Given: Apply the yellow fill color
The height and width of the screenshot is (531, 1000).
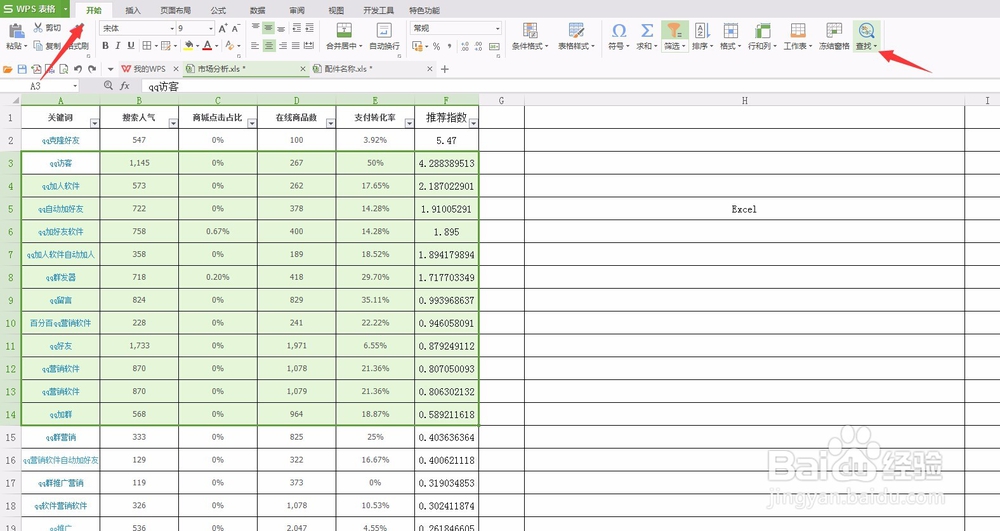Looking at the screenshot, I should [188, 46].
